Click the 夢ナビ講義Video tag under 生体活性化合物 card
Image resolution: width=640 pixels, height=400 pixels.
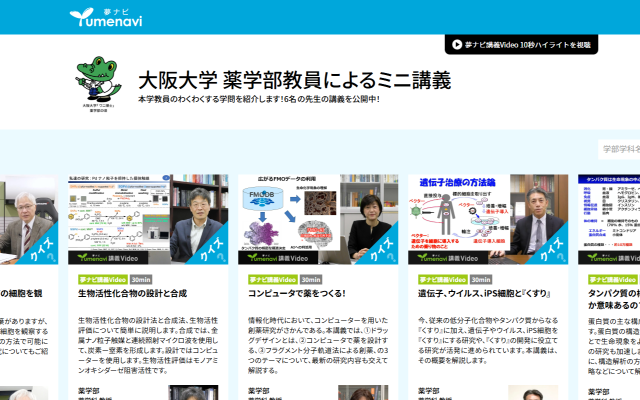click(103, 280)
